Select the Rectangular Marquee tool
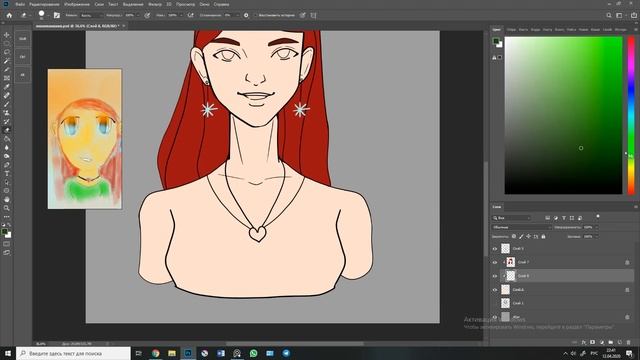Screen dimensions: 640x360 coord(7,44)
